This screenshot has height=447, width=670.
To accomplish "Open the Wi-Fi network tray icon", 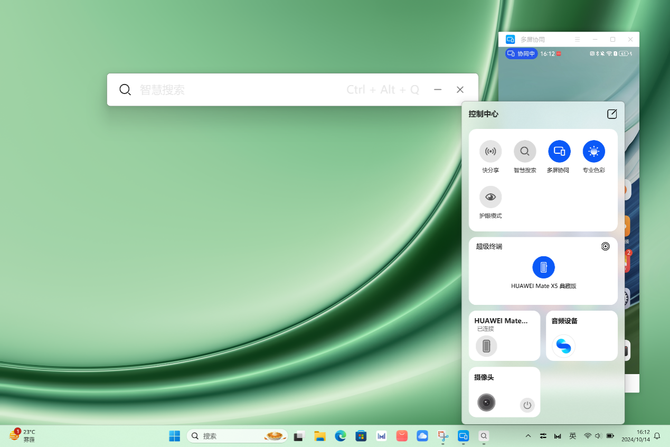I will coord(588,436).
